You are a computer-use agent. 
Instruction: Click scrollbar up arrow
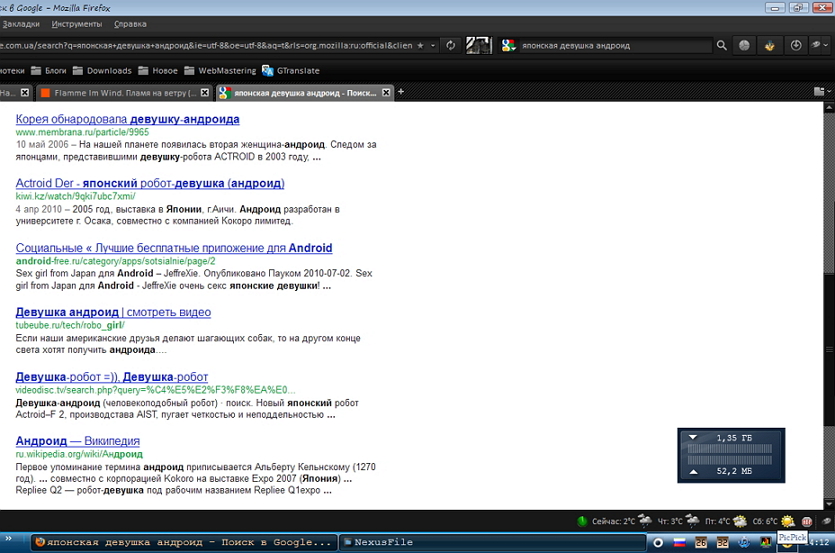(x=829, y=108)
